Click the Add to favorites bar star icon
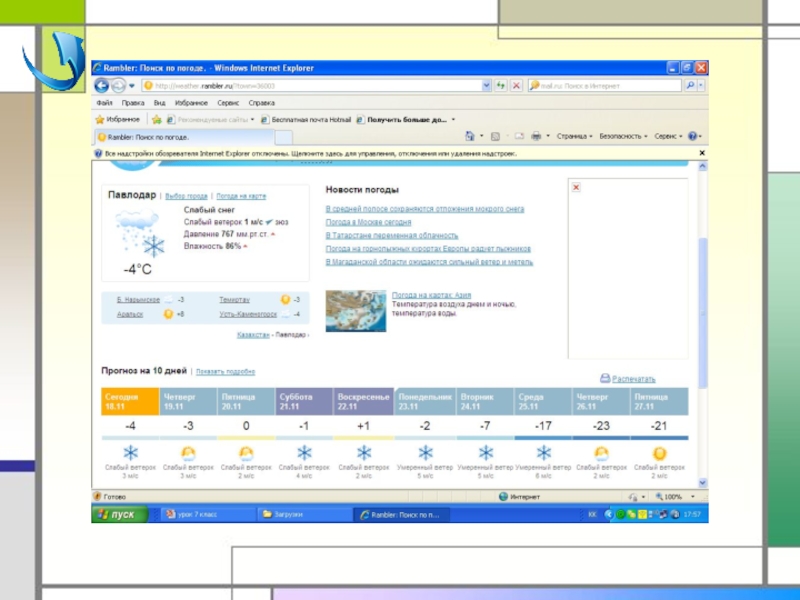This screenshot has height=600, width=800. coord(157,119)
